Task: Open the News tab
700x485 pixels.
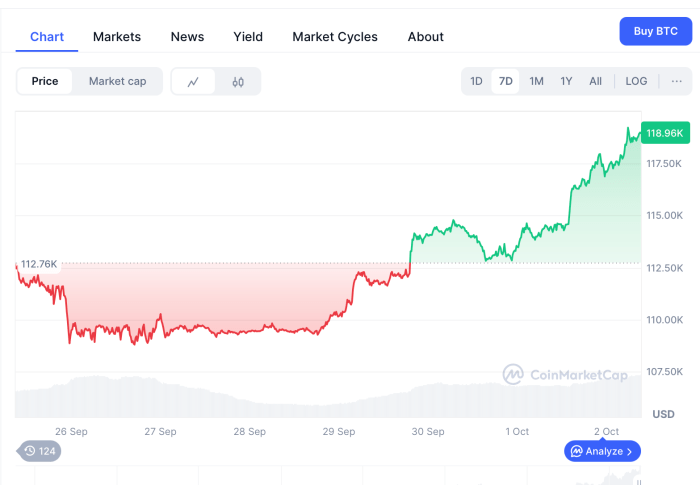Action: coord(187,37)
